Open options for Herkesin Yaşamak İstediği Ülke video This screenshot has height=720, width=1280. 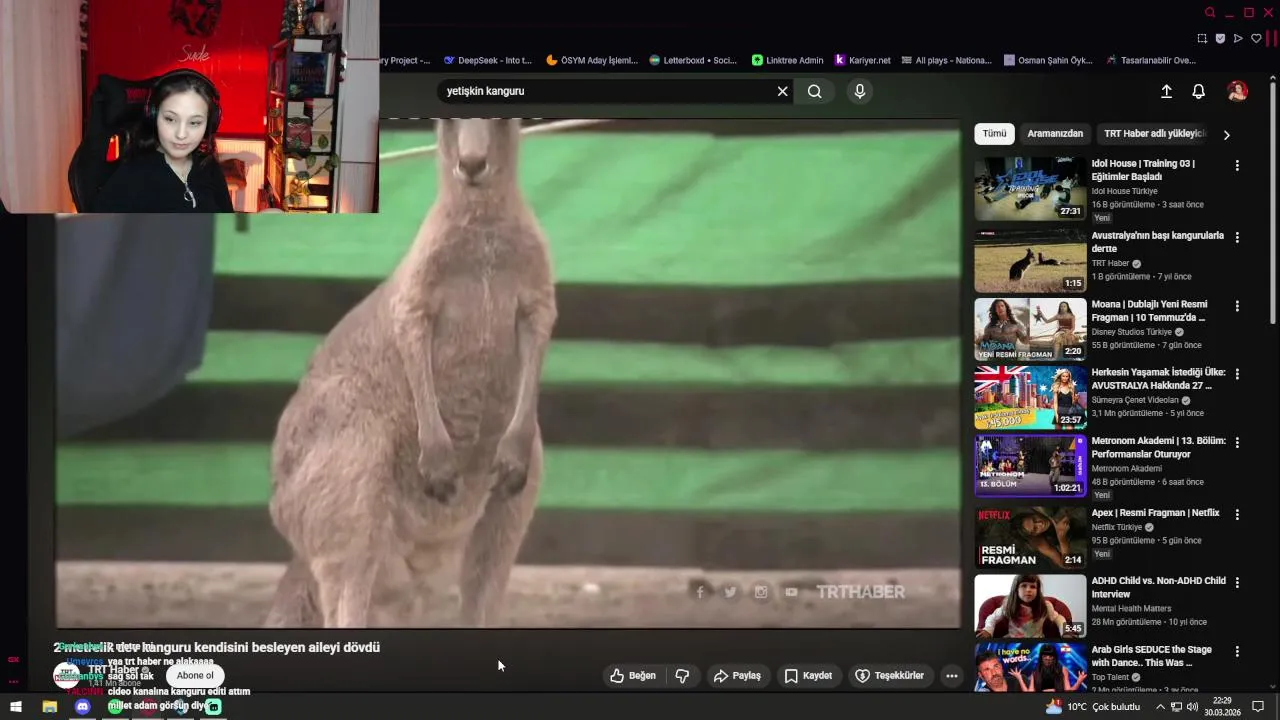(x=1237, y=374)
